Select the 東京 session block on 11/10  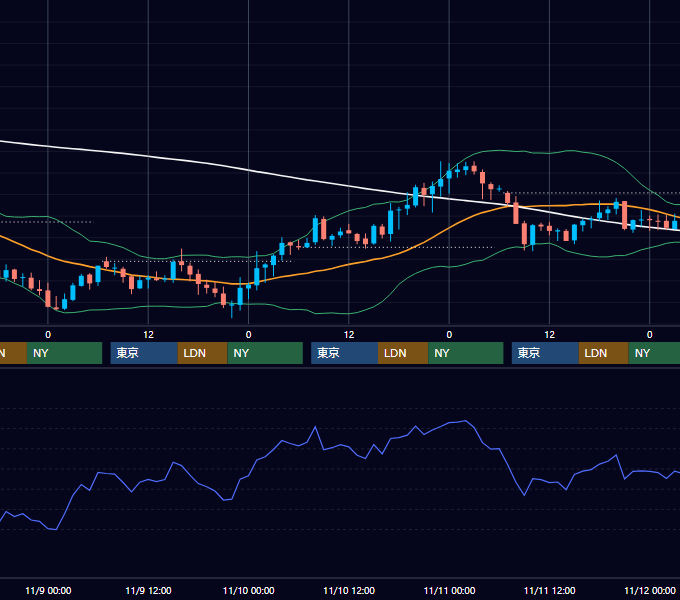344,353
